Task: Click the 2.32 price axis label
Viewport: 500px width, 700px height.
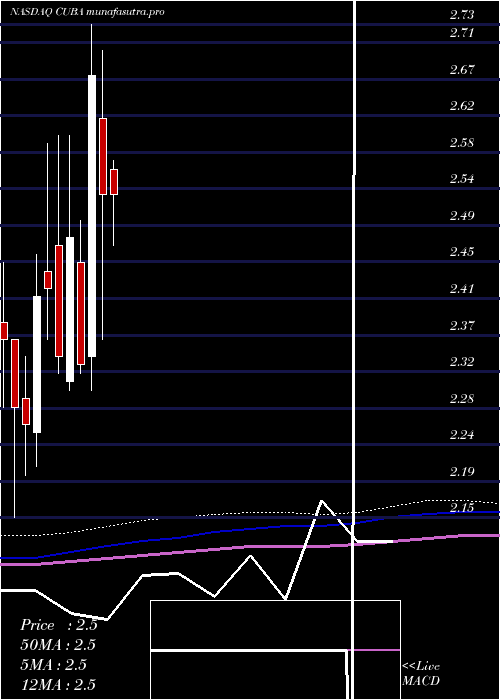Action: (462, 361)
